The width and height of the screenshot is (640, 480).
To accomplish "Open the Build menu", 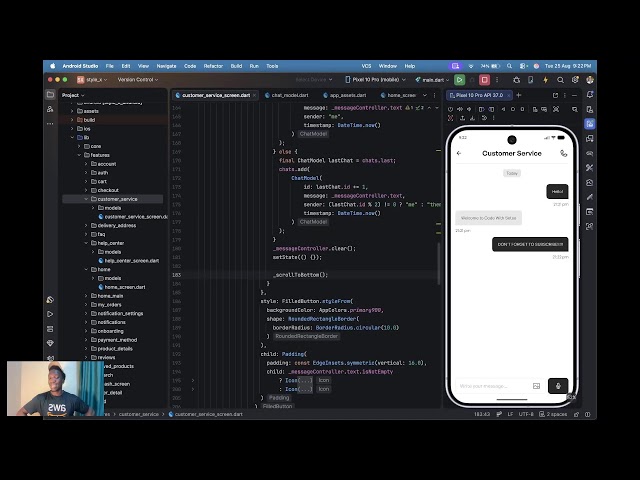I will coord(236,66).
